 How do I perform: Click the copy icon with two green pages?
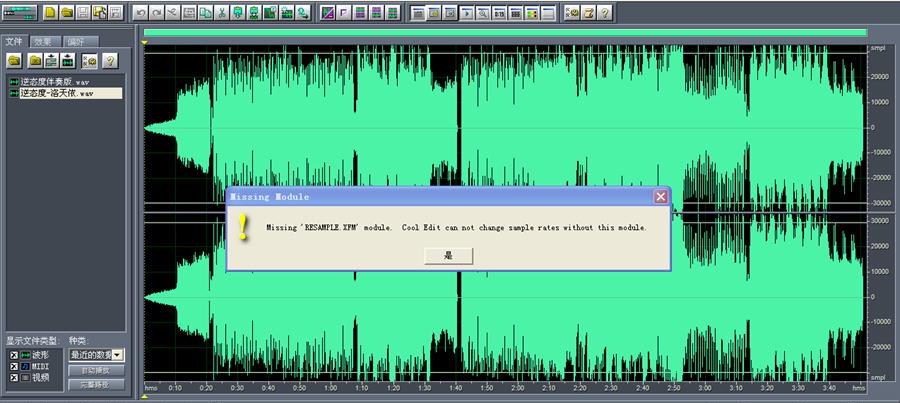[205, 12]
